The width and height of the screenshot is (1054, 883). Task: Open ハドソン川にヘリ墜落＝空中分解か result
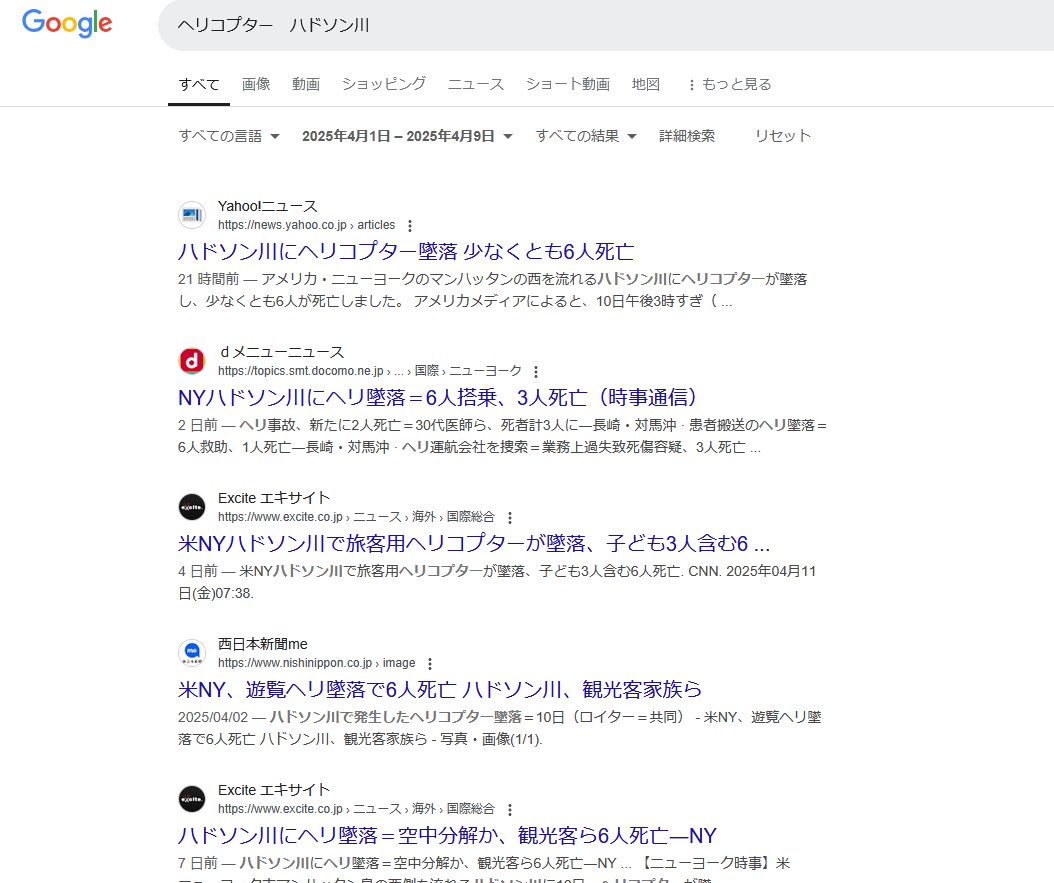[x=448, y=835]
